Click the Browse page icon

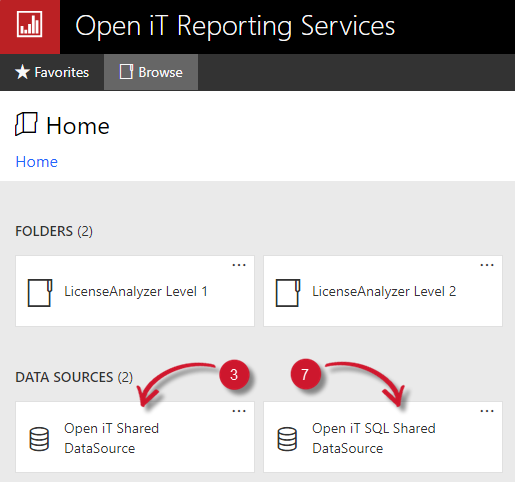tap(126, 72)
